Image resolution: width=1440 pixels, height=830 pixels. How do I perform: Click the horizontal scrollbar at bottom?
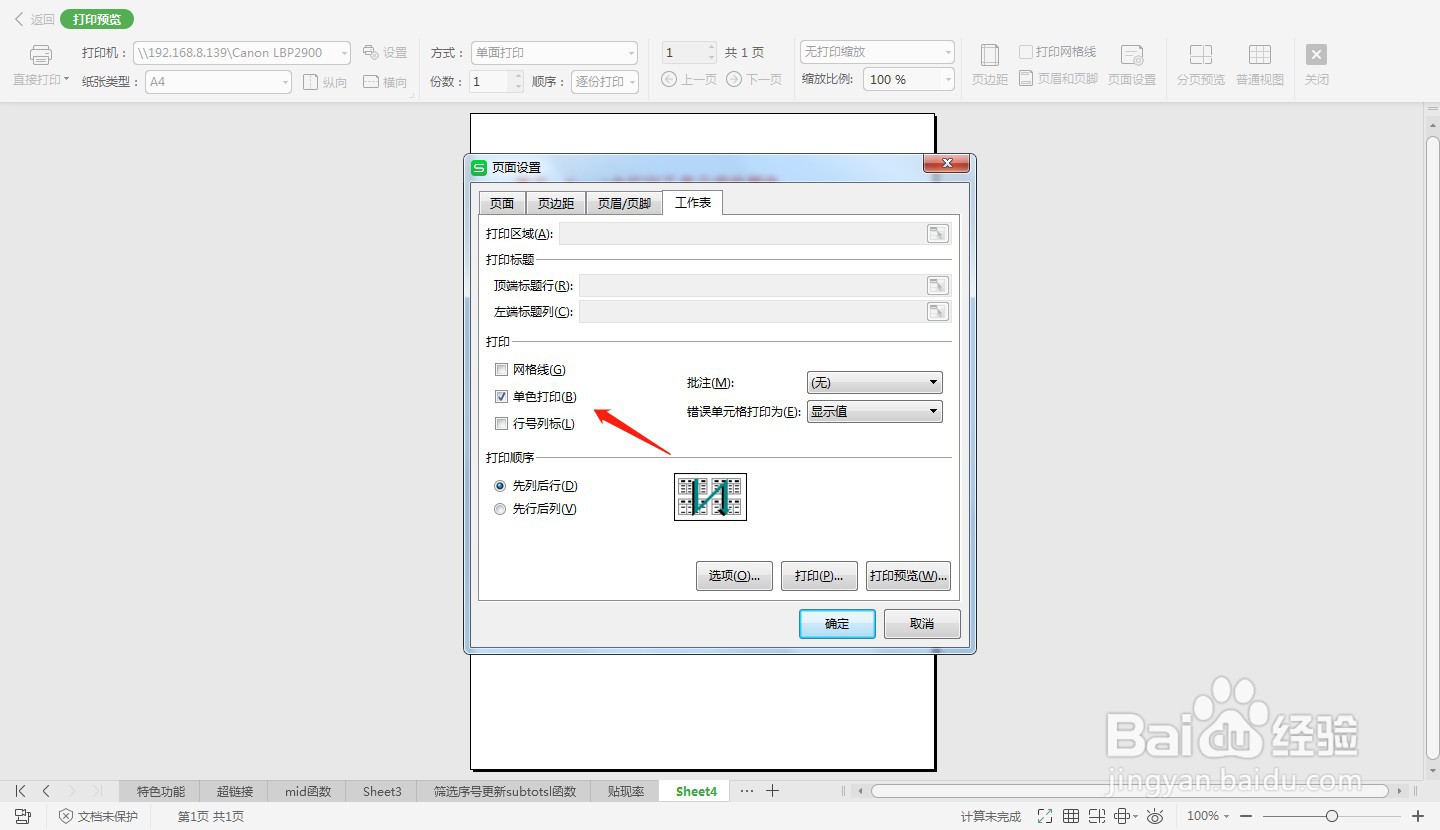point(1130,791)
